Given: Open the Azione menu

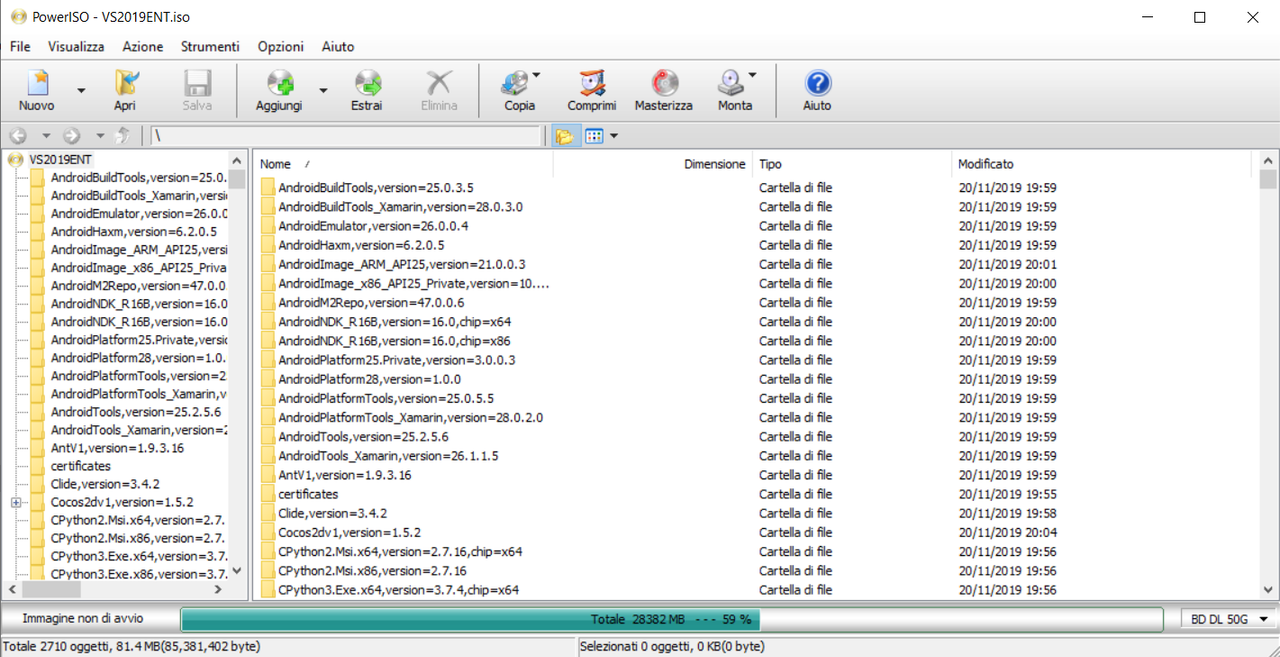Looking at the screenshot, I should (143, 46).
